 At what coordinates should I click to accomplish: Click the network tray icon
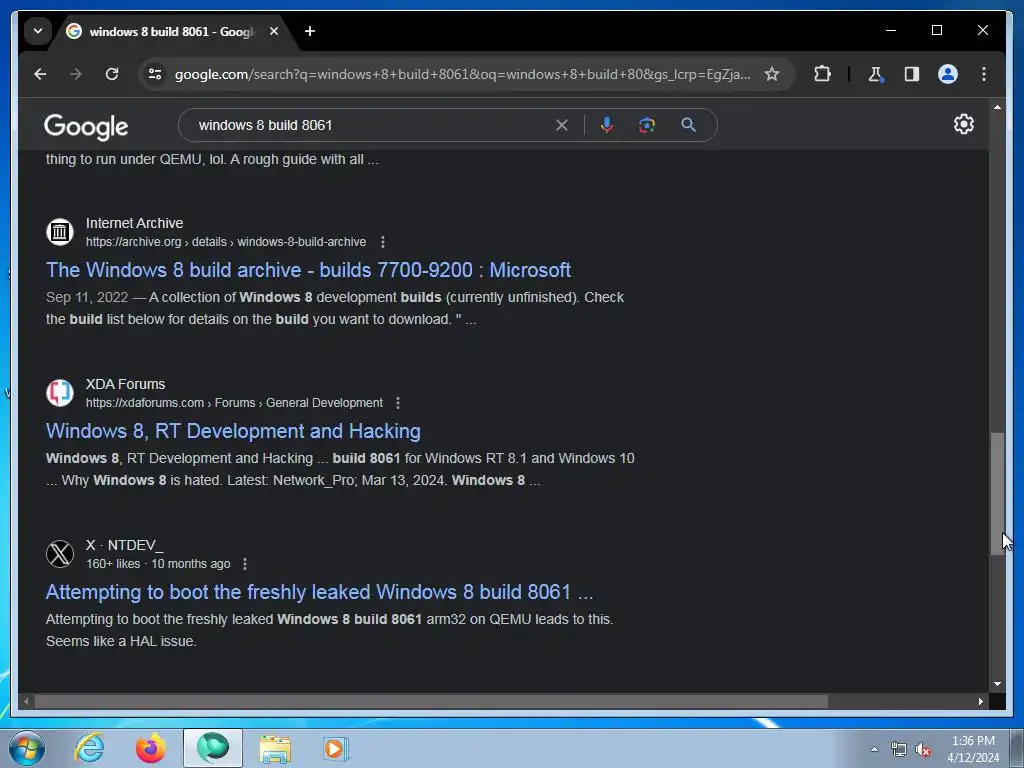tap(899, 750)
